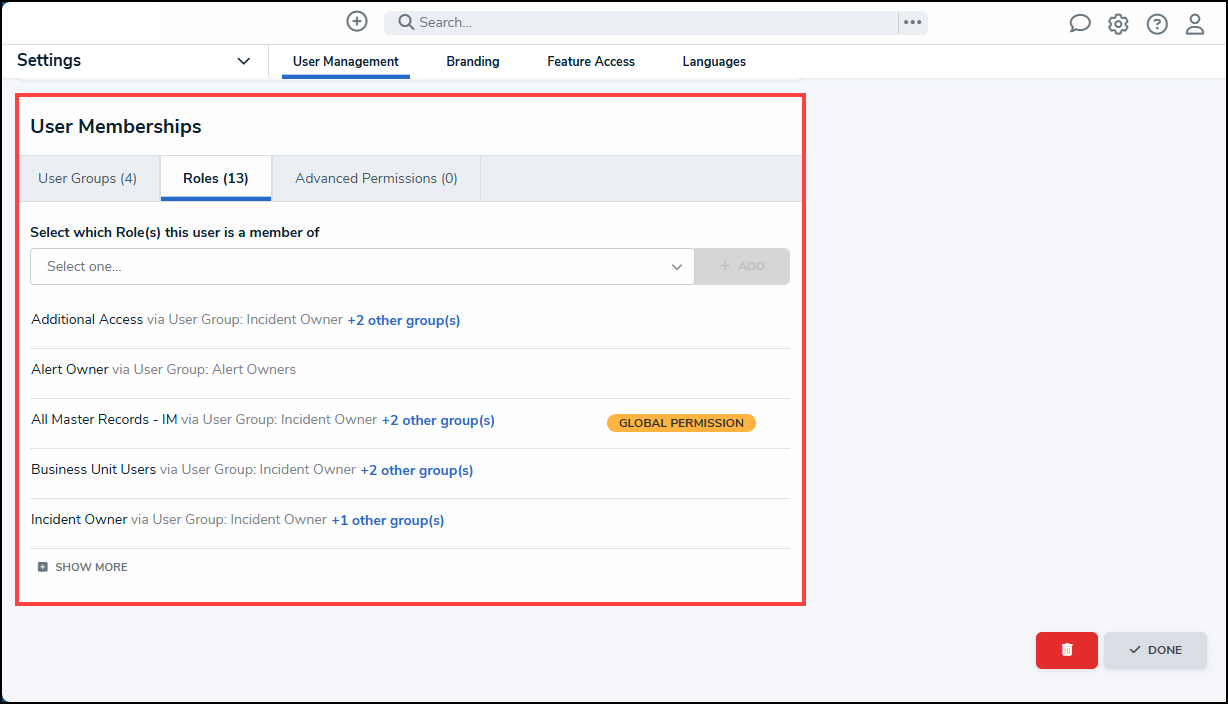Image resolution: width=1228 pixels, height=704 pixels.
Task: Expand the Settings dropdown chevron
Action: click(x=244, y=61)
